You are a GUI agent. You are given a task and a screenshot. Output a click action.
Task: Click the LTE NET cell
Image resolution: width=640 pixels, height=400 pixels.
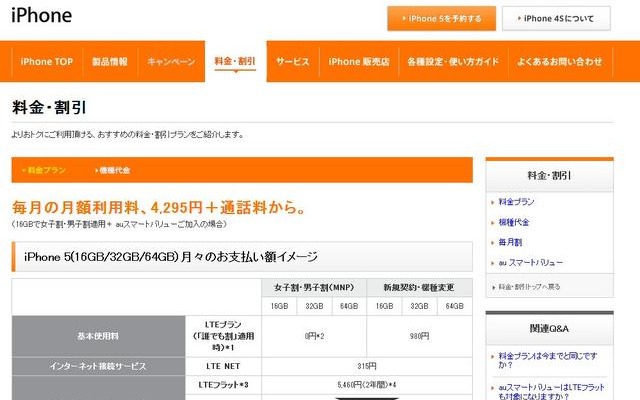[x=223, y=367]
